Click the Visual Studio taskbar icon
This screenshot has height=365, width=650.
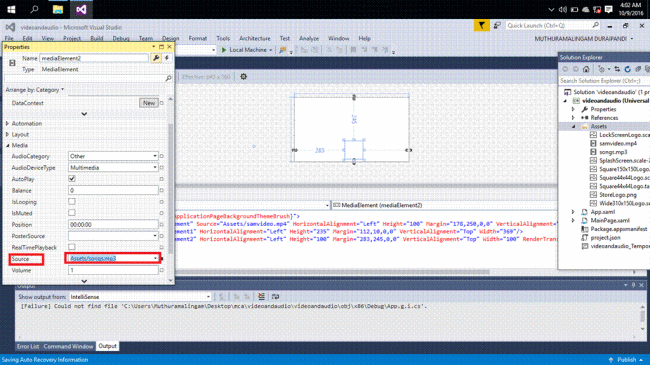[81, 9]
